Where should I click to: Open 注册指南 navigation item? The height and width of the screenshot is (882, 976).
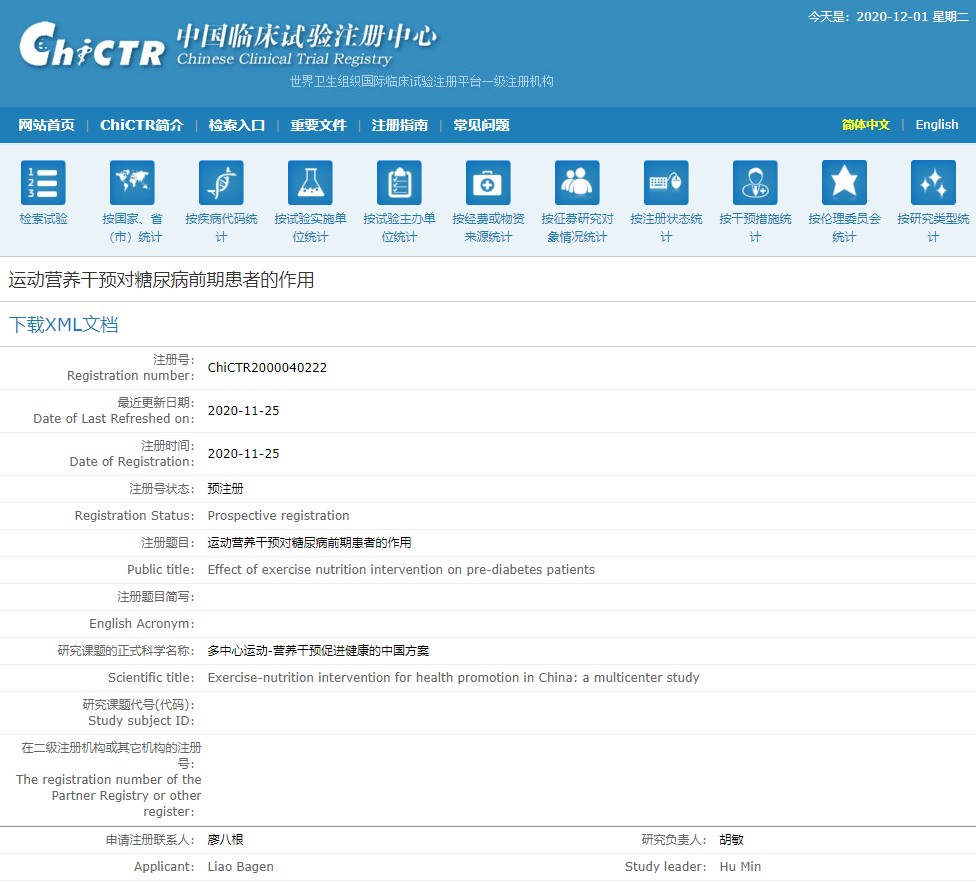[x=399, y=125]
